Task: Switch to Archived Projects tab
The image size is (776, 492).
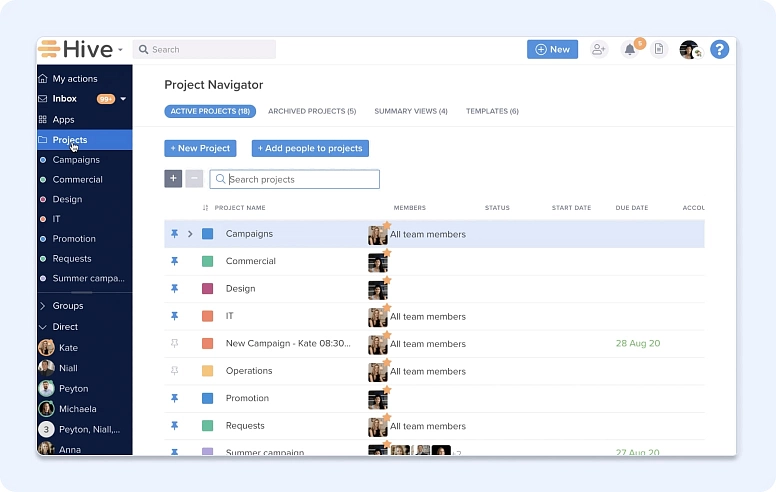Action: tap(311, 111)
